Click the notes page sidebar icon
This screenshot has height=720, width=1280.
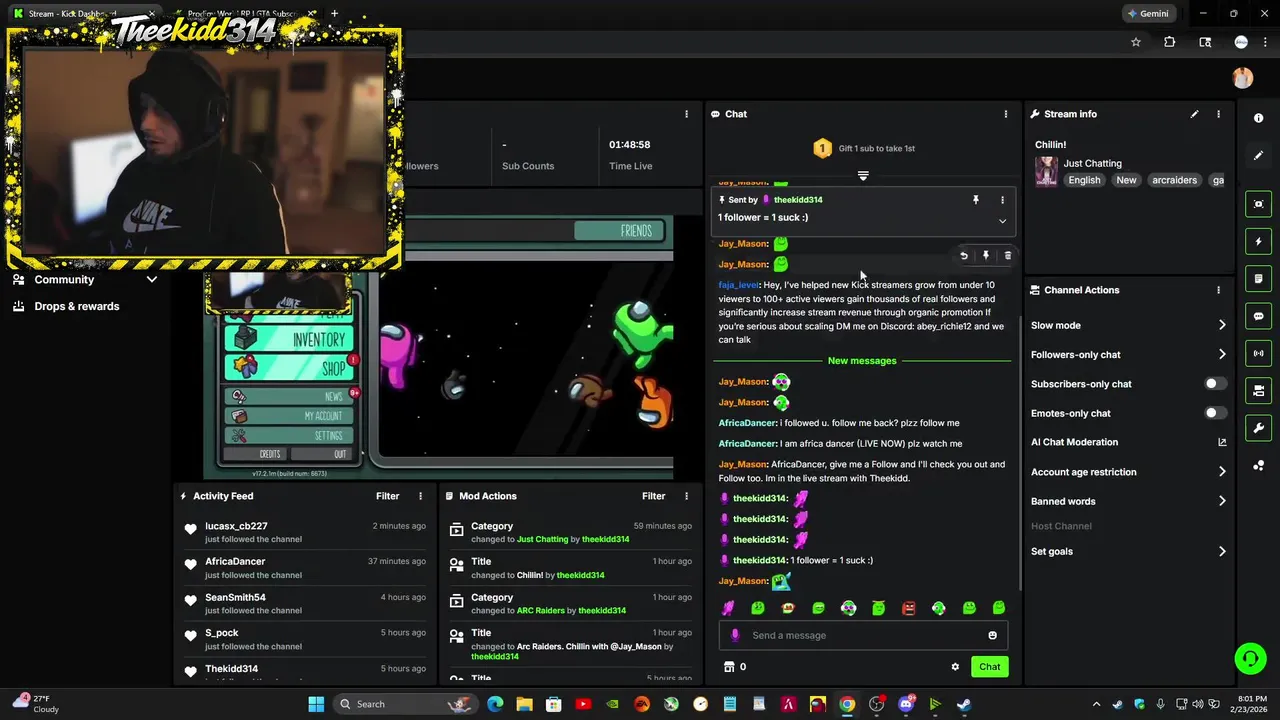[1258, 278]
